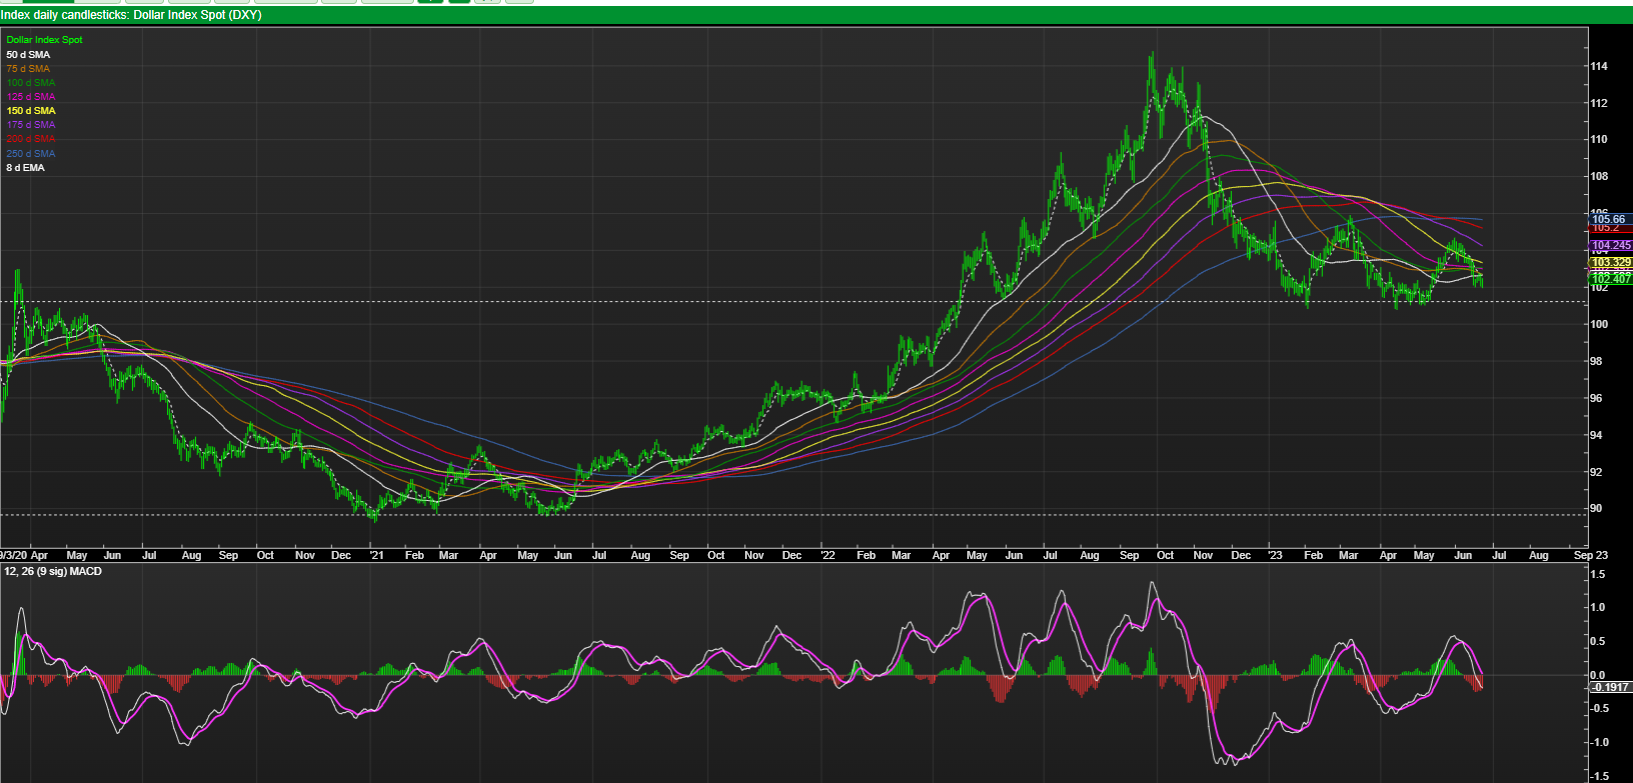Viewport: 1633px width, 783px height.
Task: Click the "'21" year label on time axis
Action: pos(376,555)
